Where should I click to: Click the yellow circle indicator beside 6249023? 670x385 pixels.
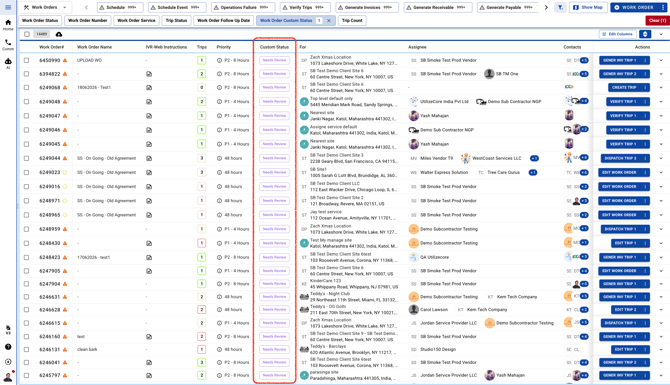coord(65,173)
